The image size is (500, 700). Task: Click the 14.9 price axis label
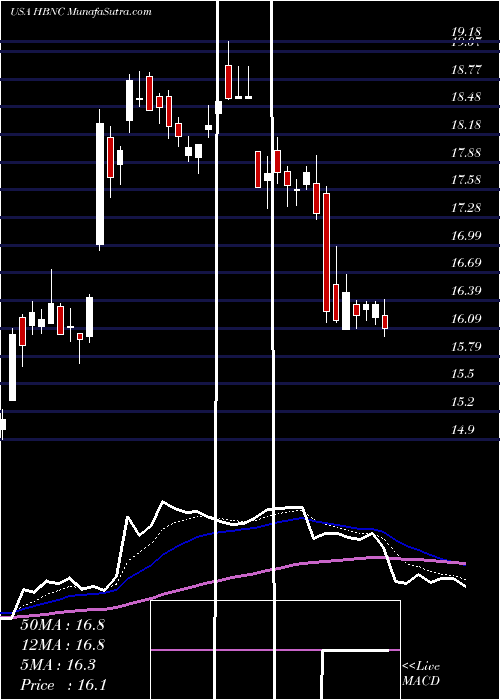[462, 430]
